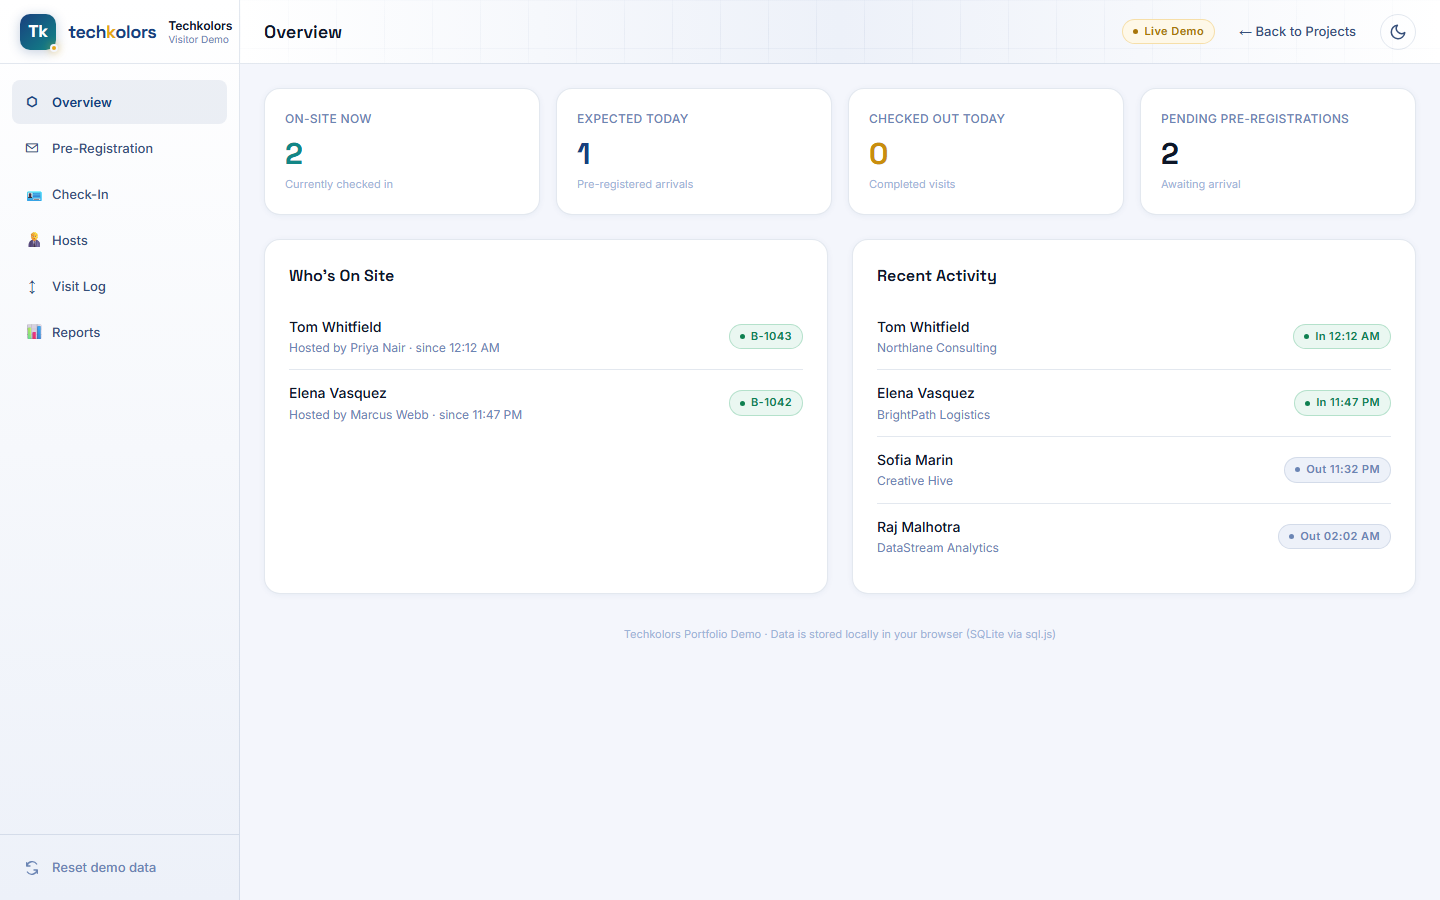
Task: Click the Reports bar chart icon
Action: click(x=33, y=332)
